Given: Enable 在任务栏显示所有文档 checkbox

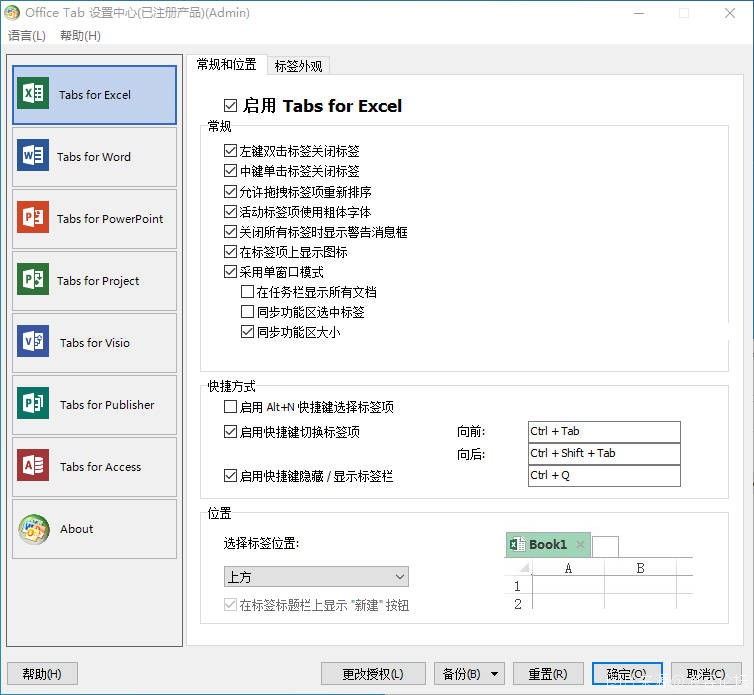Looking at the screenshot, I should pos(247,291).
